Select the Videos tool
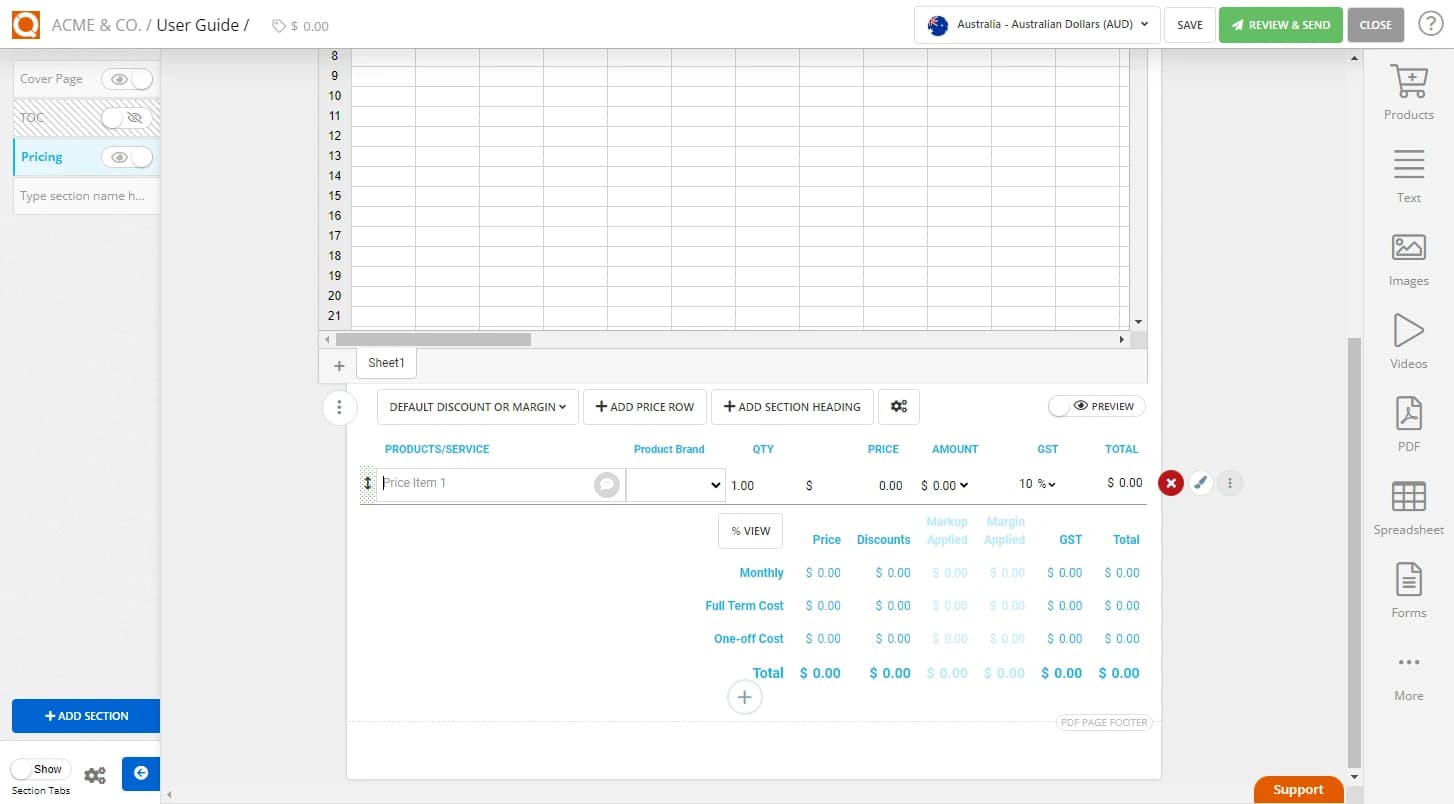 1408,341
